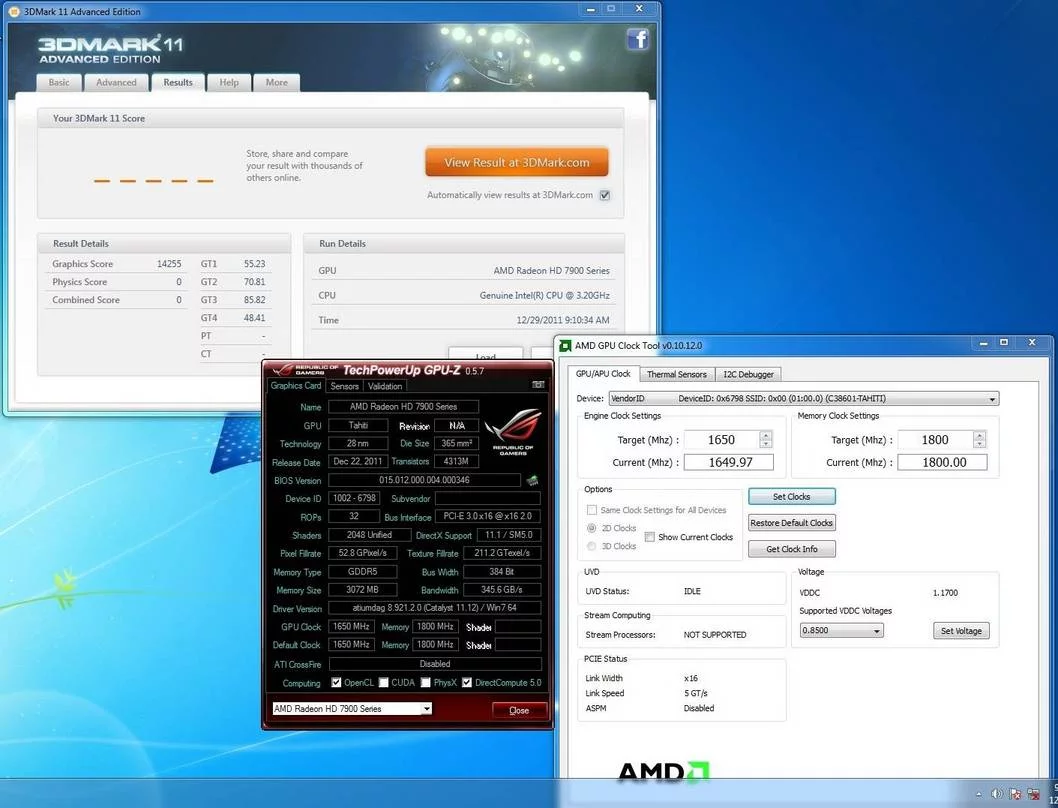Click View Result at 3DMark.com

tap(516, 161)
